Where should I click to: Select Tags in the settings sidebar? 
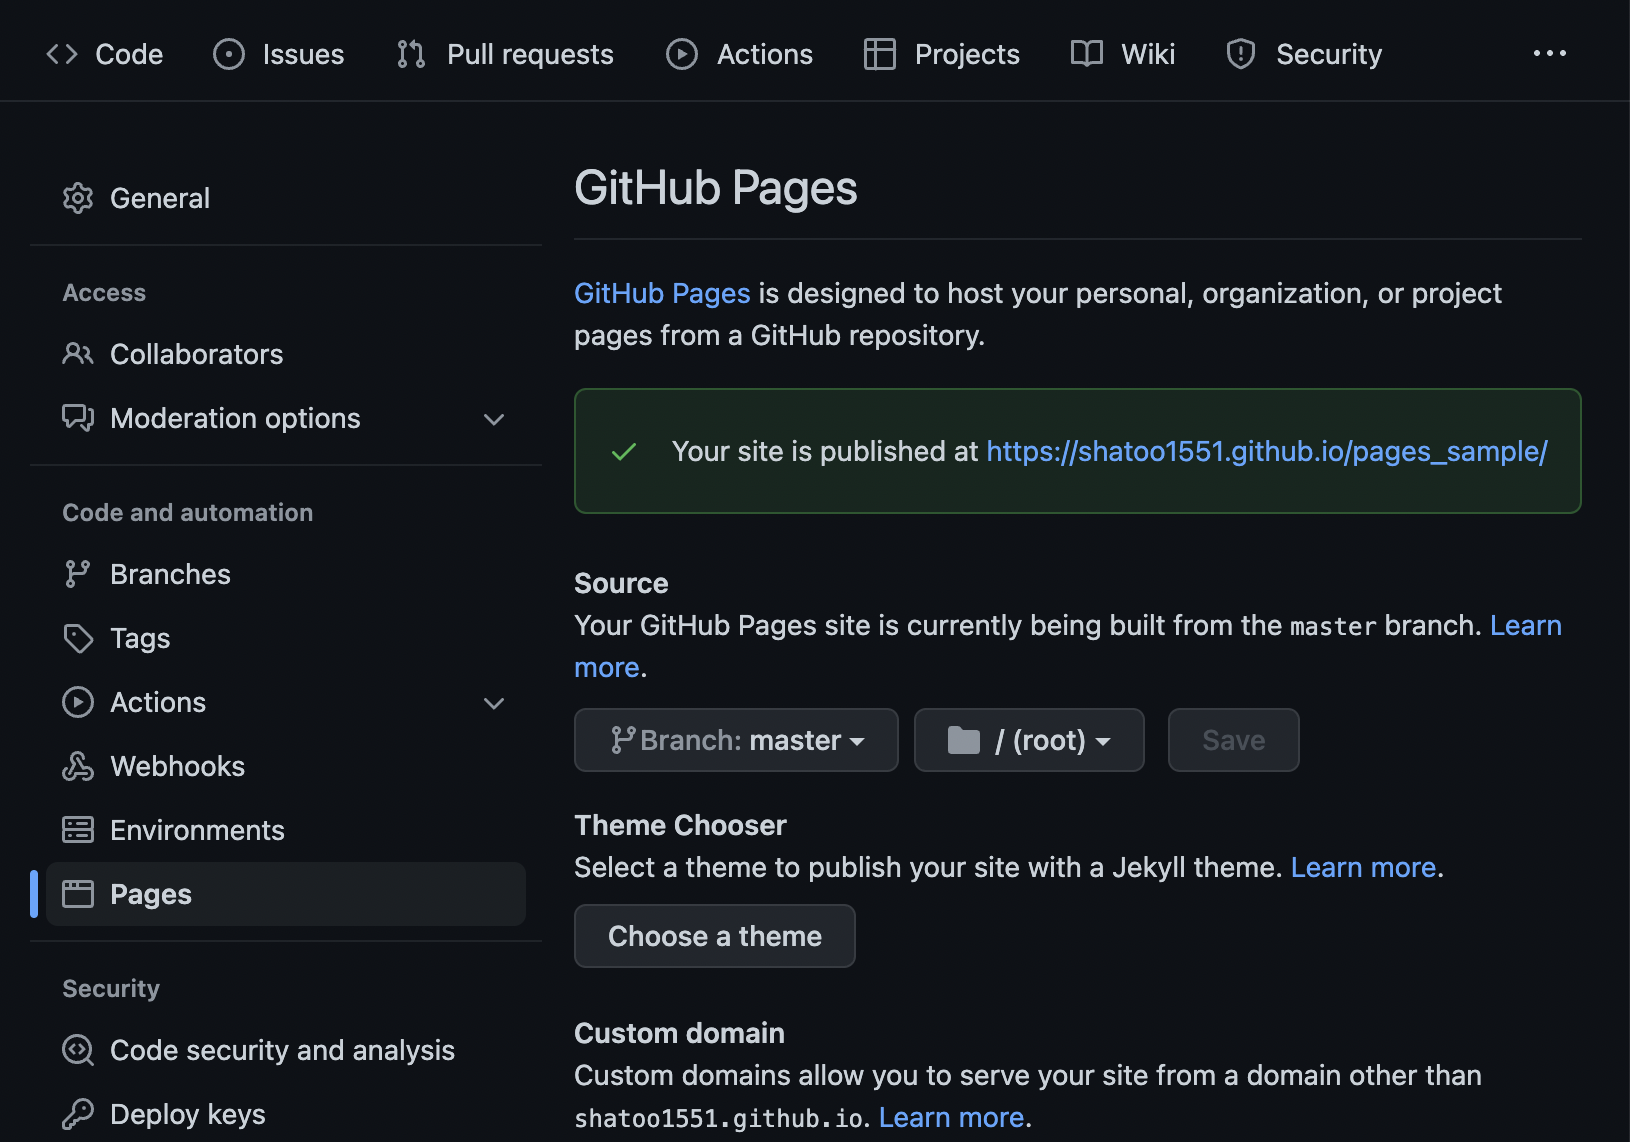click(x=286, y=638)
